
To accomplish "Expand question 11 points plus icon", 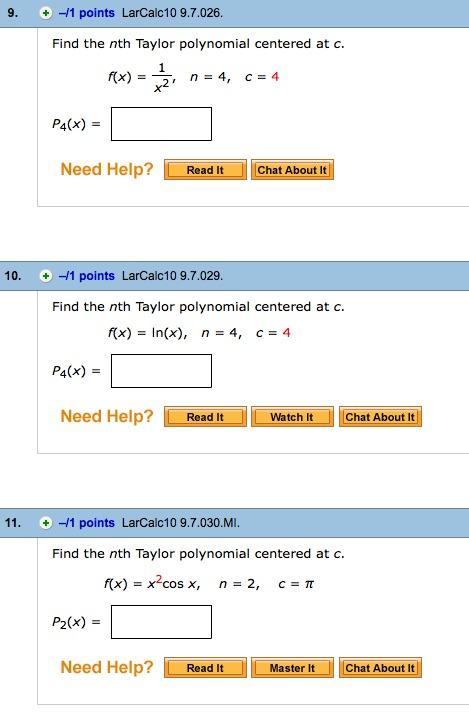I will point(45,523).
